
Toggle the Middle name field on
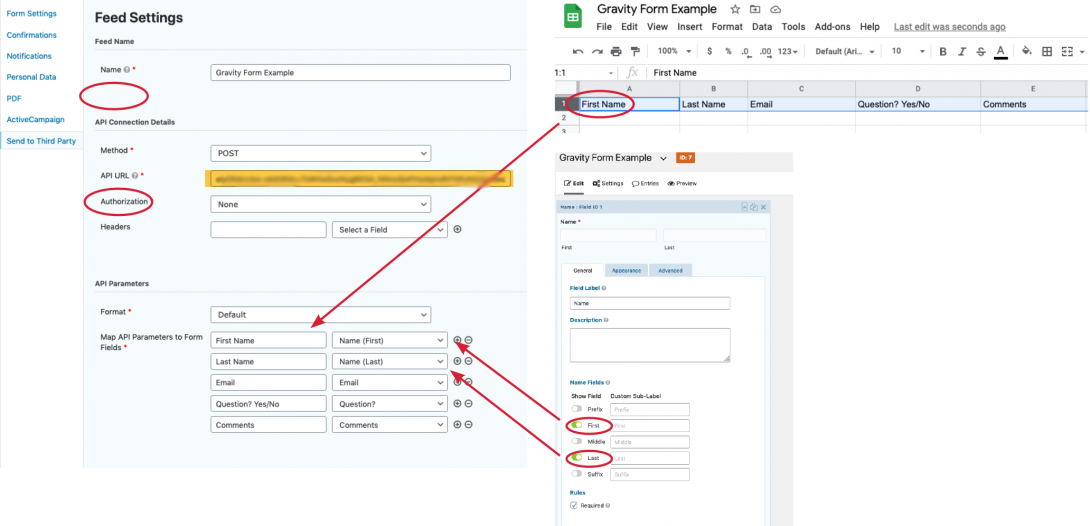pos(577,441)
